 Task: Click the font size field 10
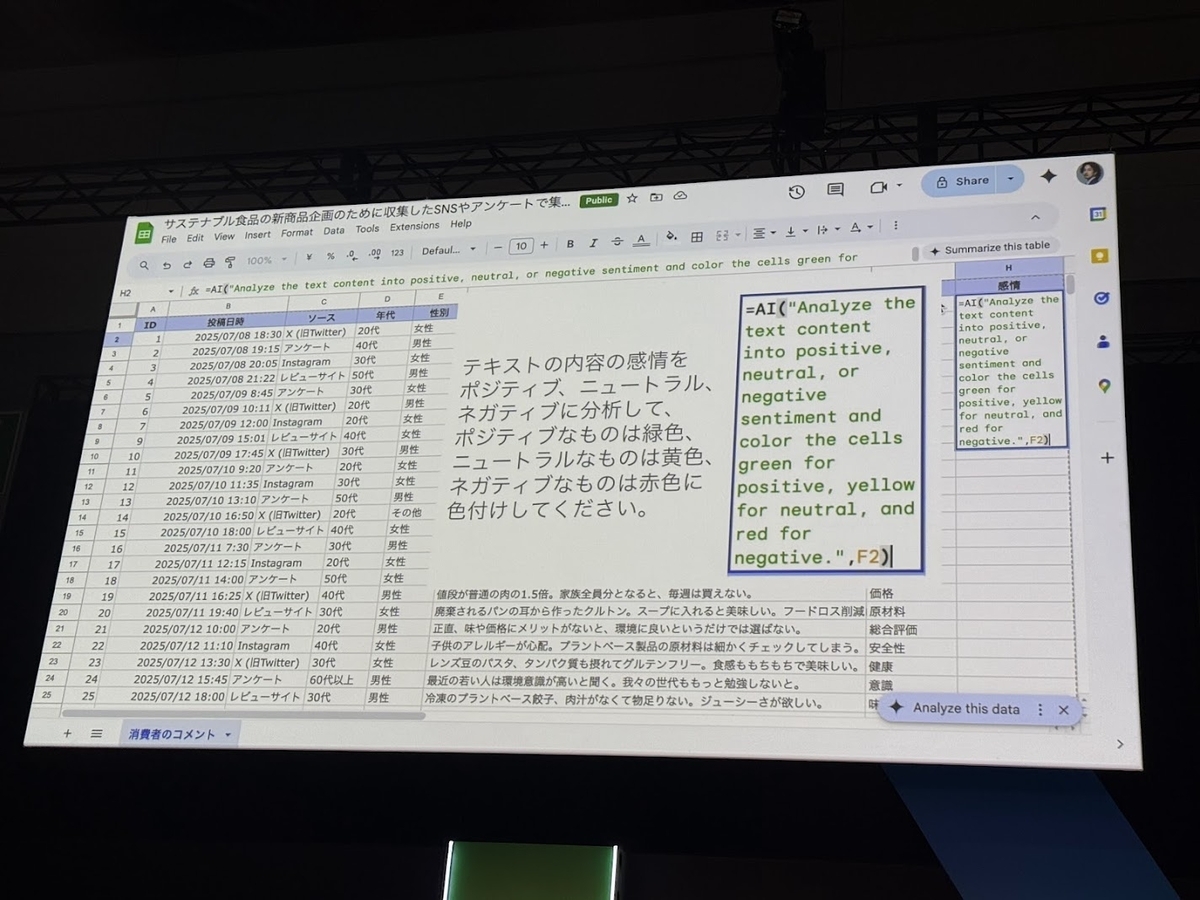coord(520,246)
